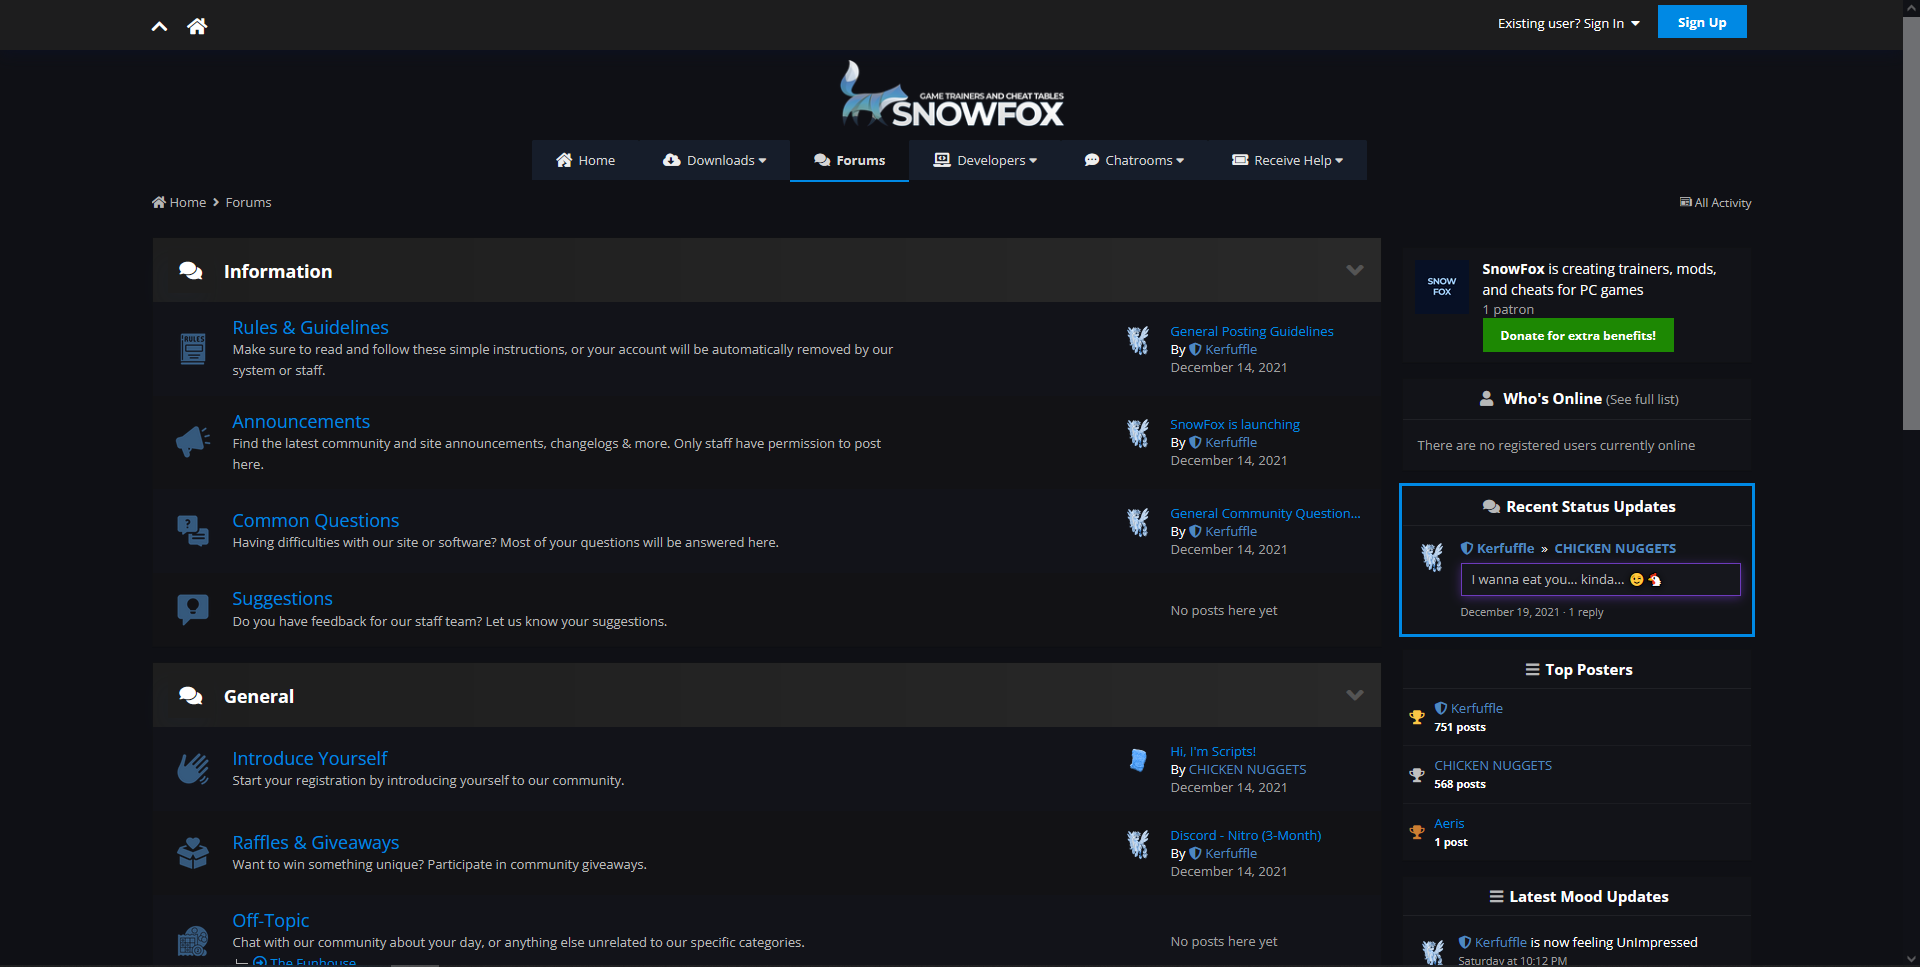Click the Raffles & Giveaways box icon
The width and height of the screenshot is (1920, 967).
(x=193, y=852)
